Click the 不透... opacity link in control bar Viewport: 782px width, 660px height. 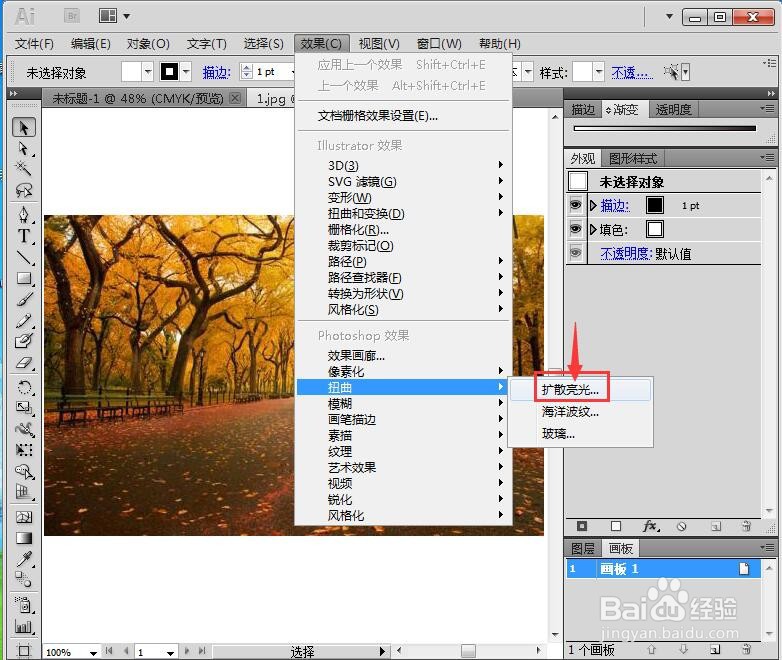pos(632,73)
